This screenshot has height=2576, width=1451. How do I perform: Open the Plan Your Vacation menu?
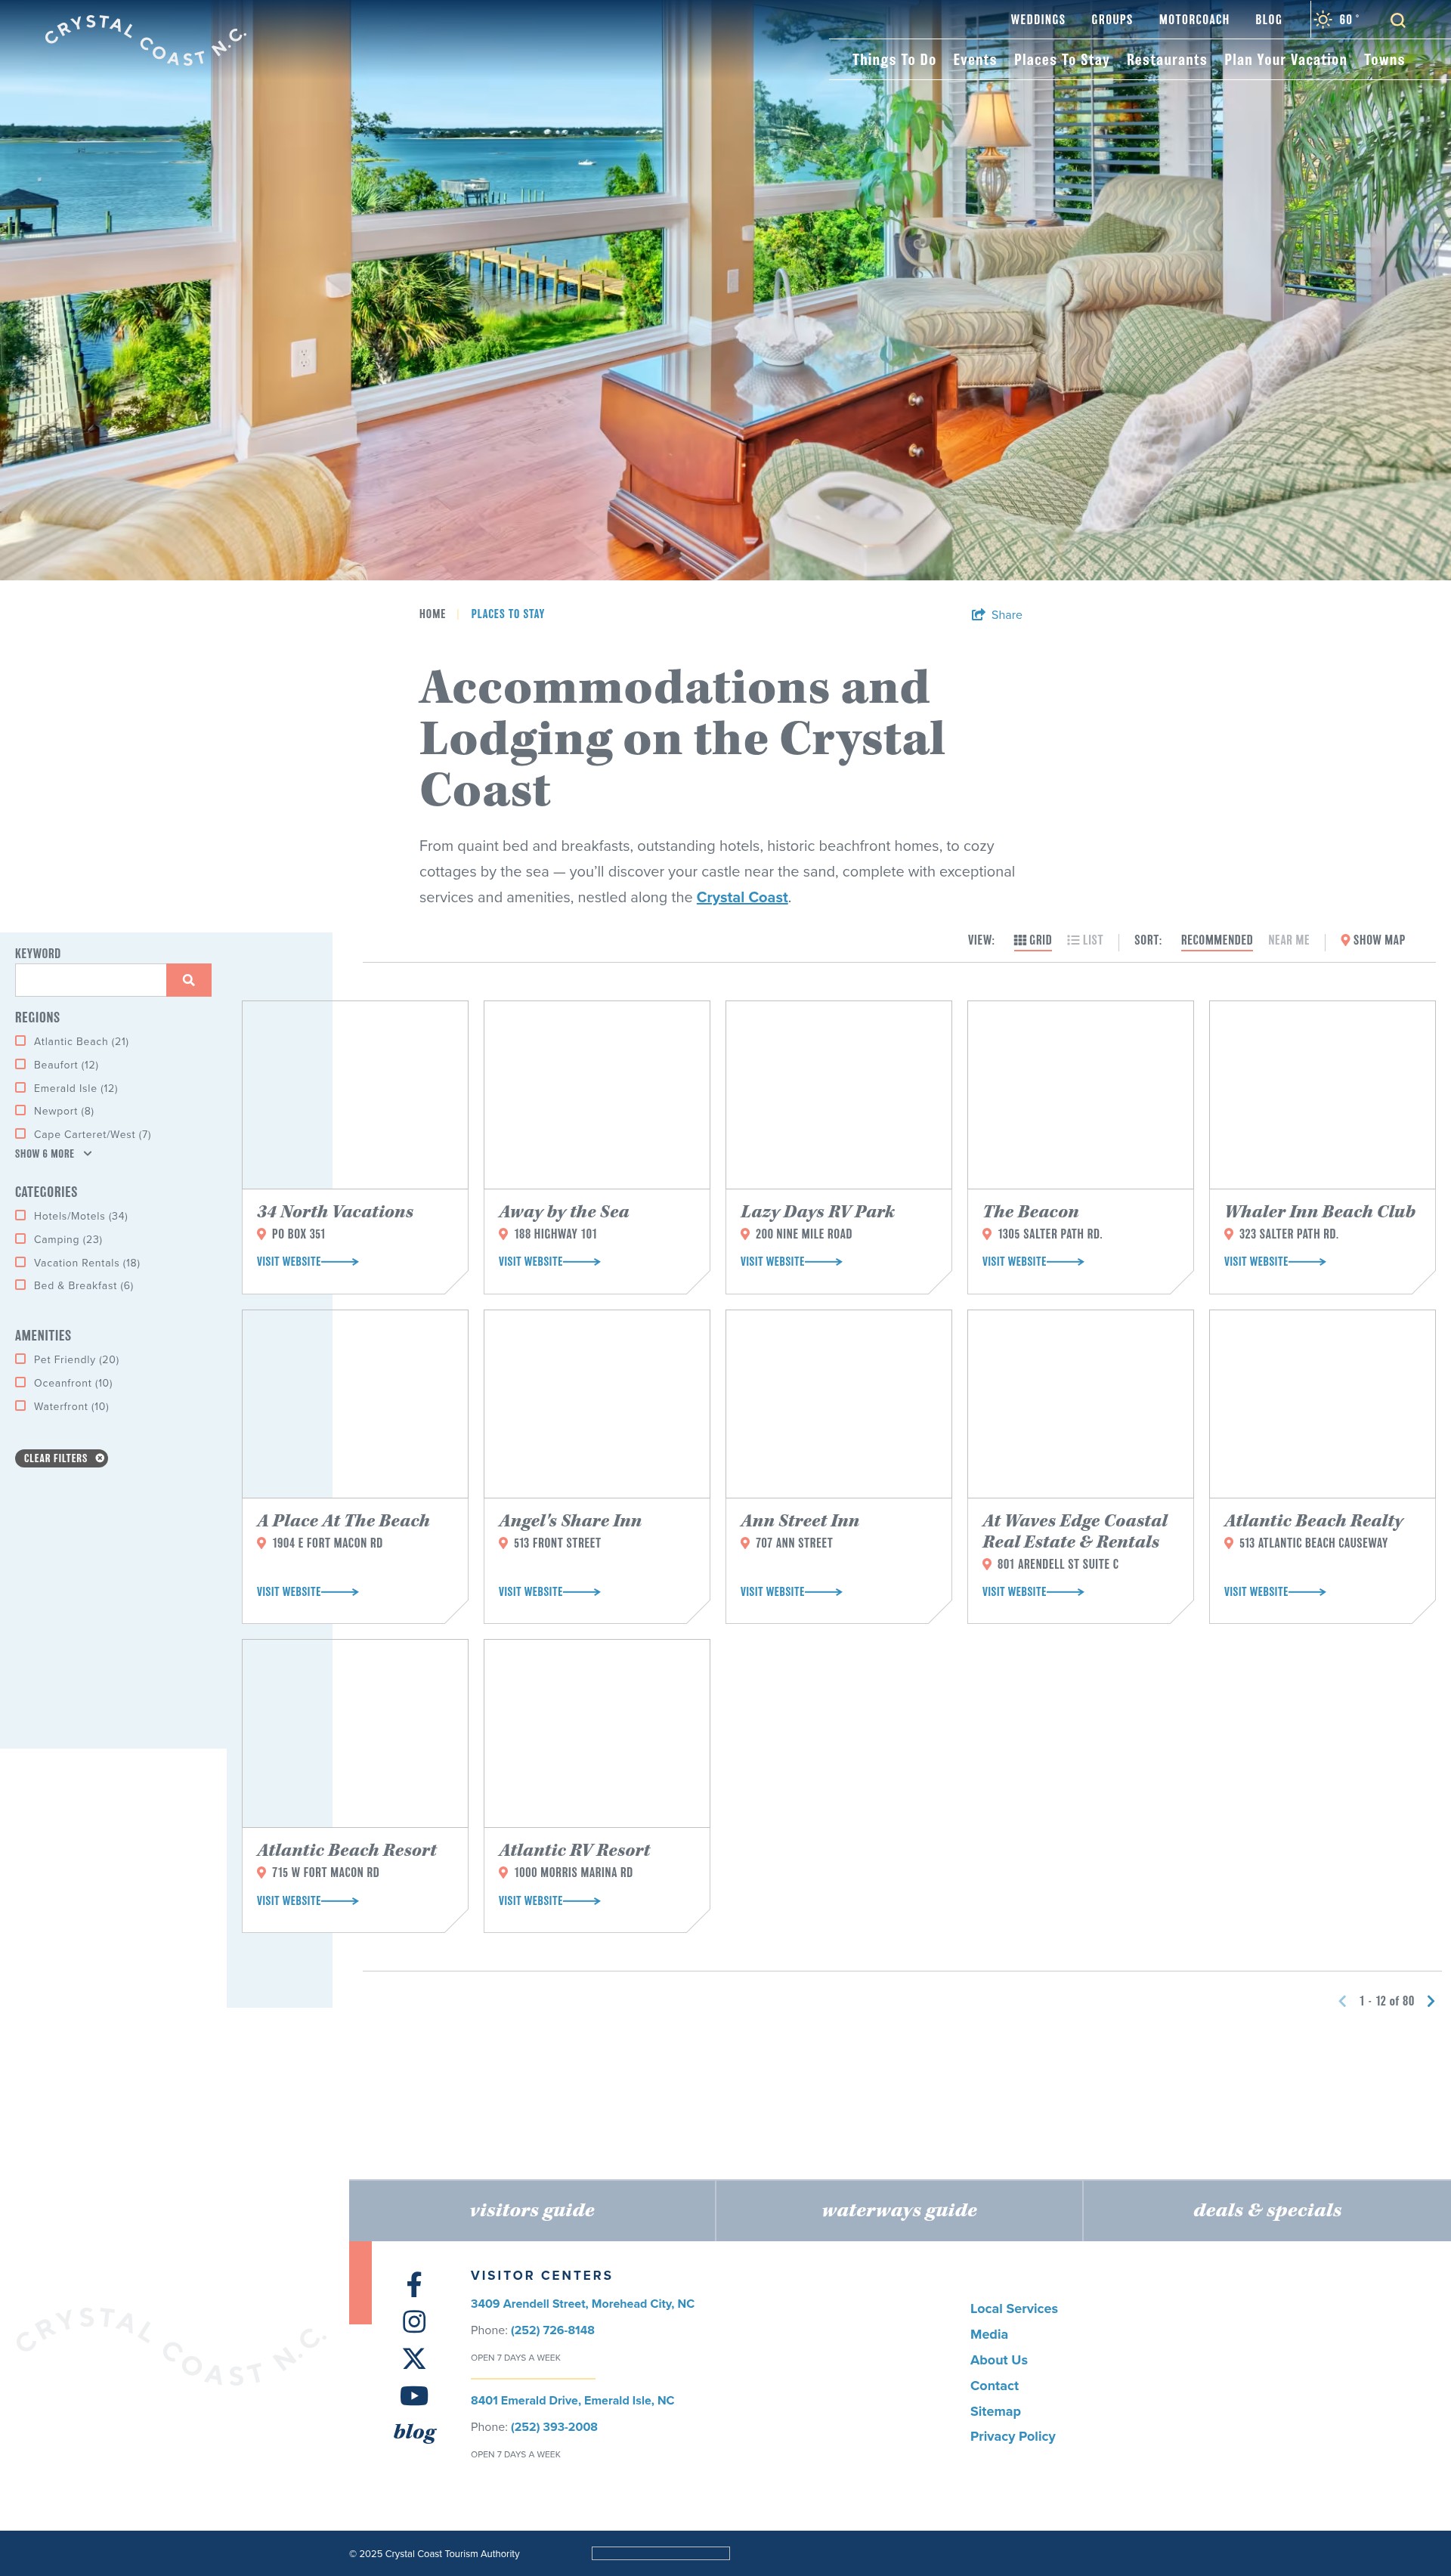coord(1286,60)
